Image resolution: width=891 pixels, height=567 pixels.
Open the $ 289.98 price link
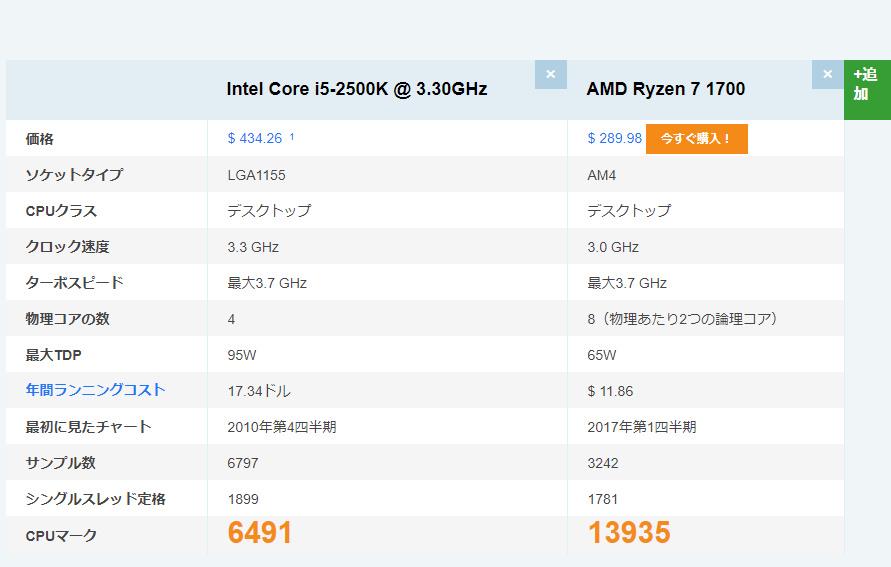[x=614, y=139]
